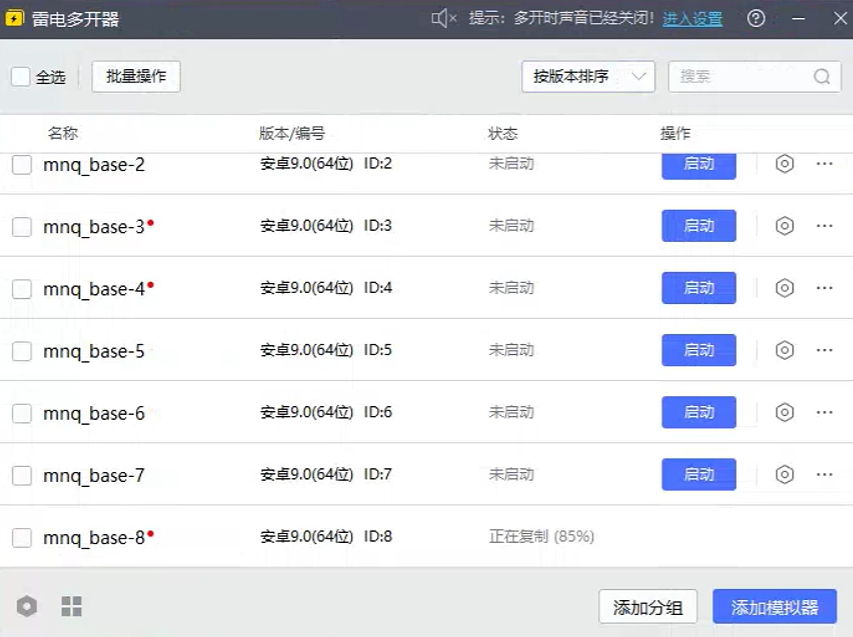
Task: Open more options for mnq_base-4
Action: [824, 288]
